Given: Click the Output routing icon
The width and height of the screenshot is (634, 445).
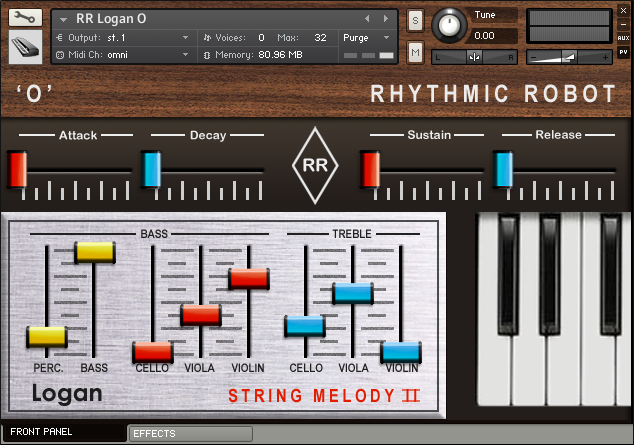Looking at the screenshot, I should click(59, 38).
